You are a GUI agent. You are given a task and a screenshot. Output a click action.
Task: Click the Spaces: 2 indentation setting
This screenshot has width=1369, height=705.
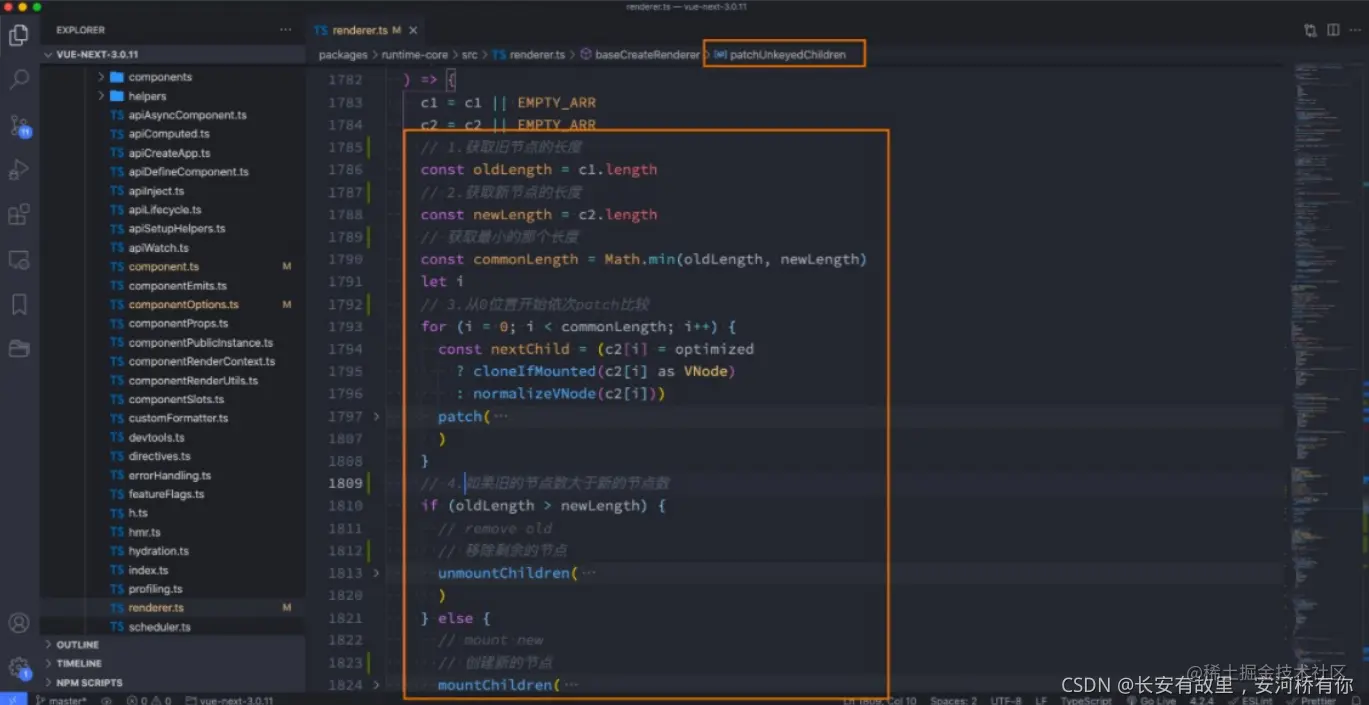[x=953, y=700]
